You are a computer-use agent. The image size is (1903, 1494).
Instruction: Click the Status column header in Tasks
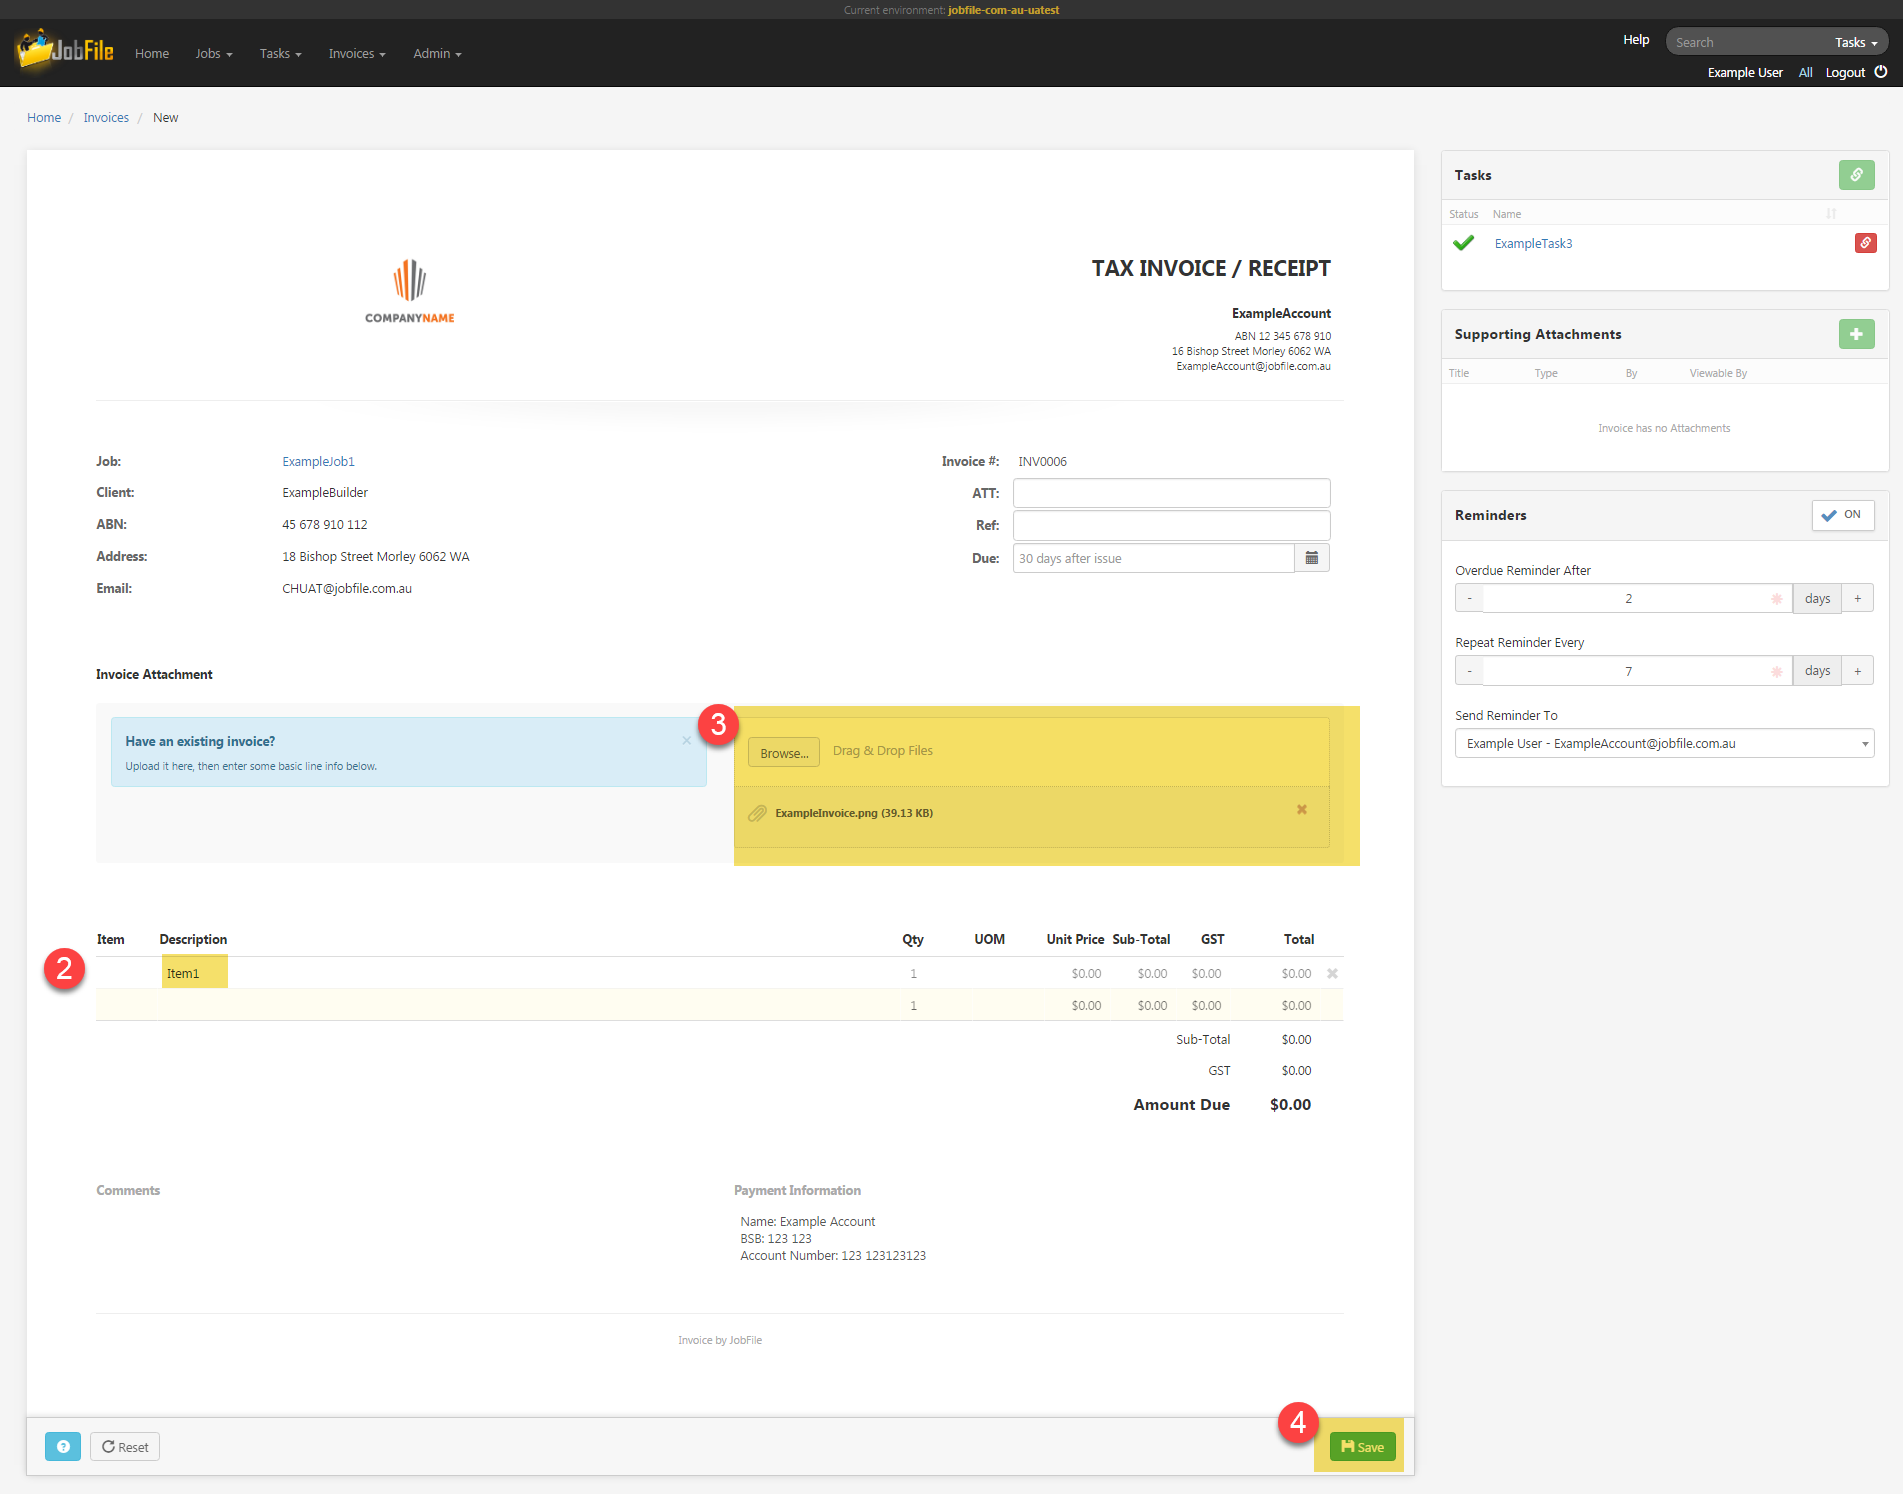coord(1463,214)
